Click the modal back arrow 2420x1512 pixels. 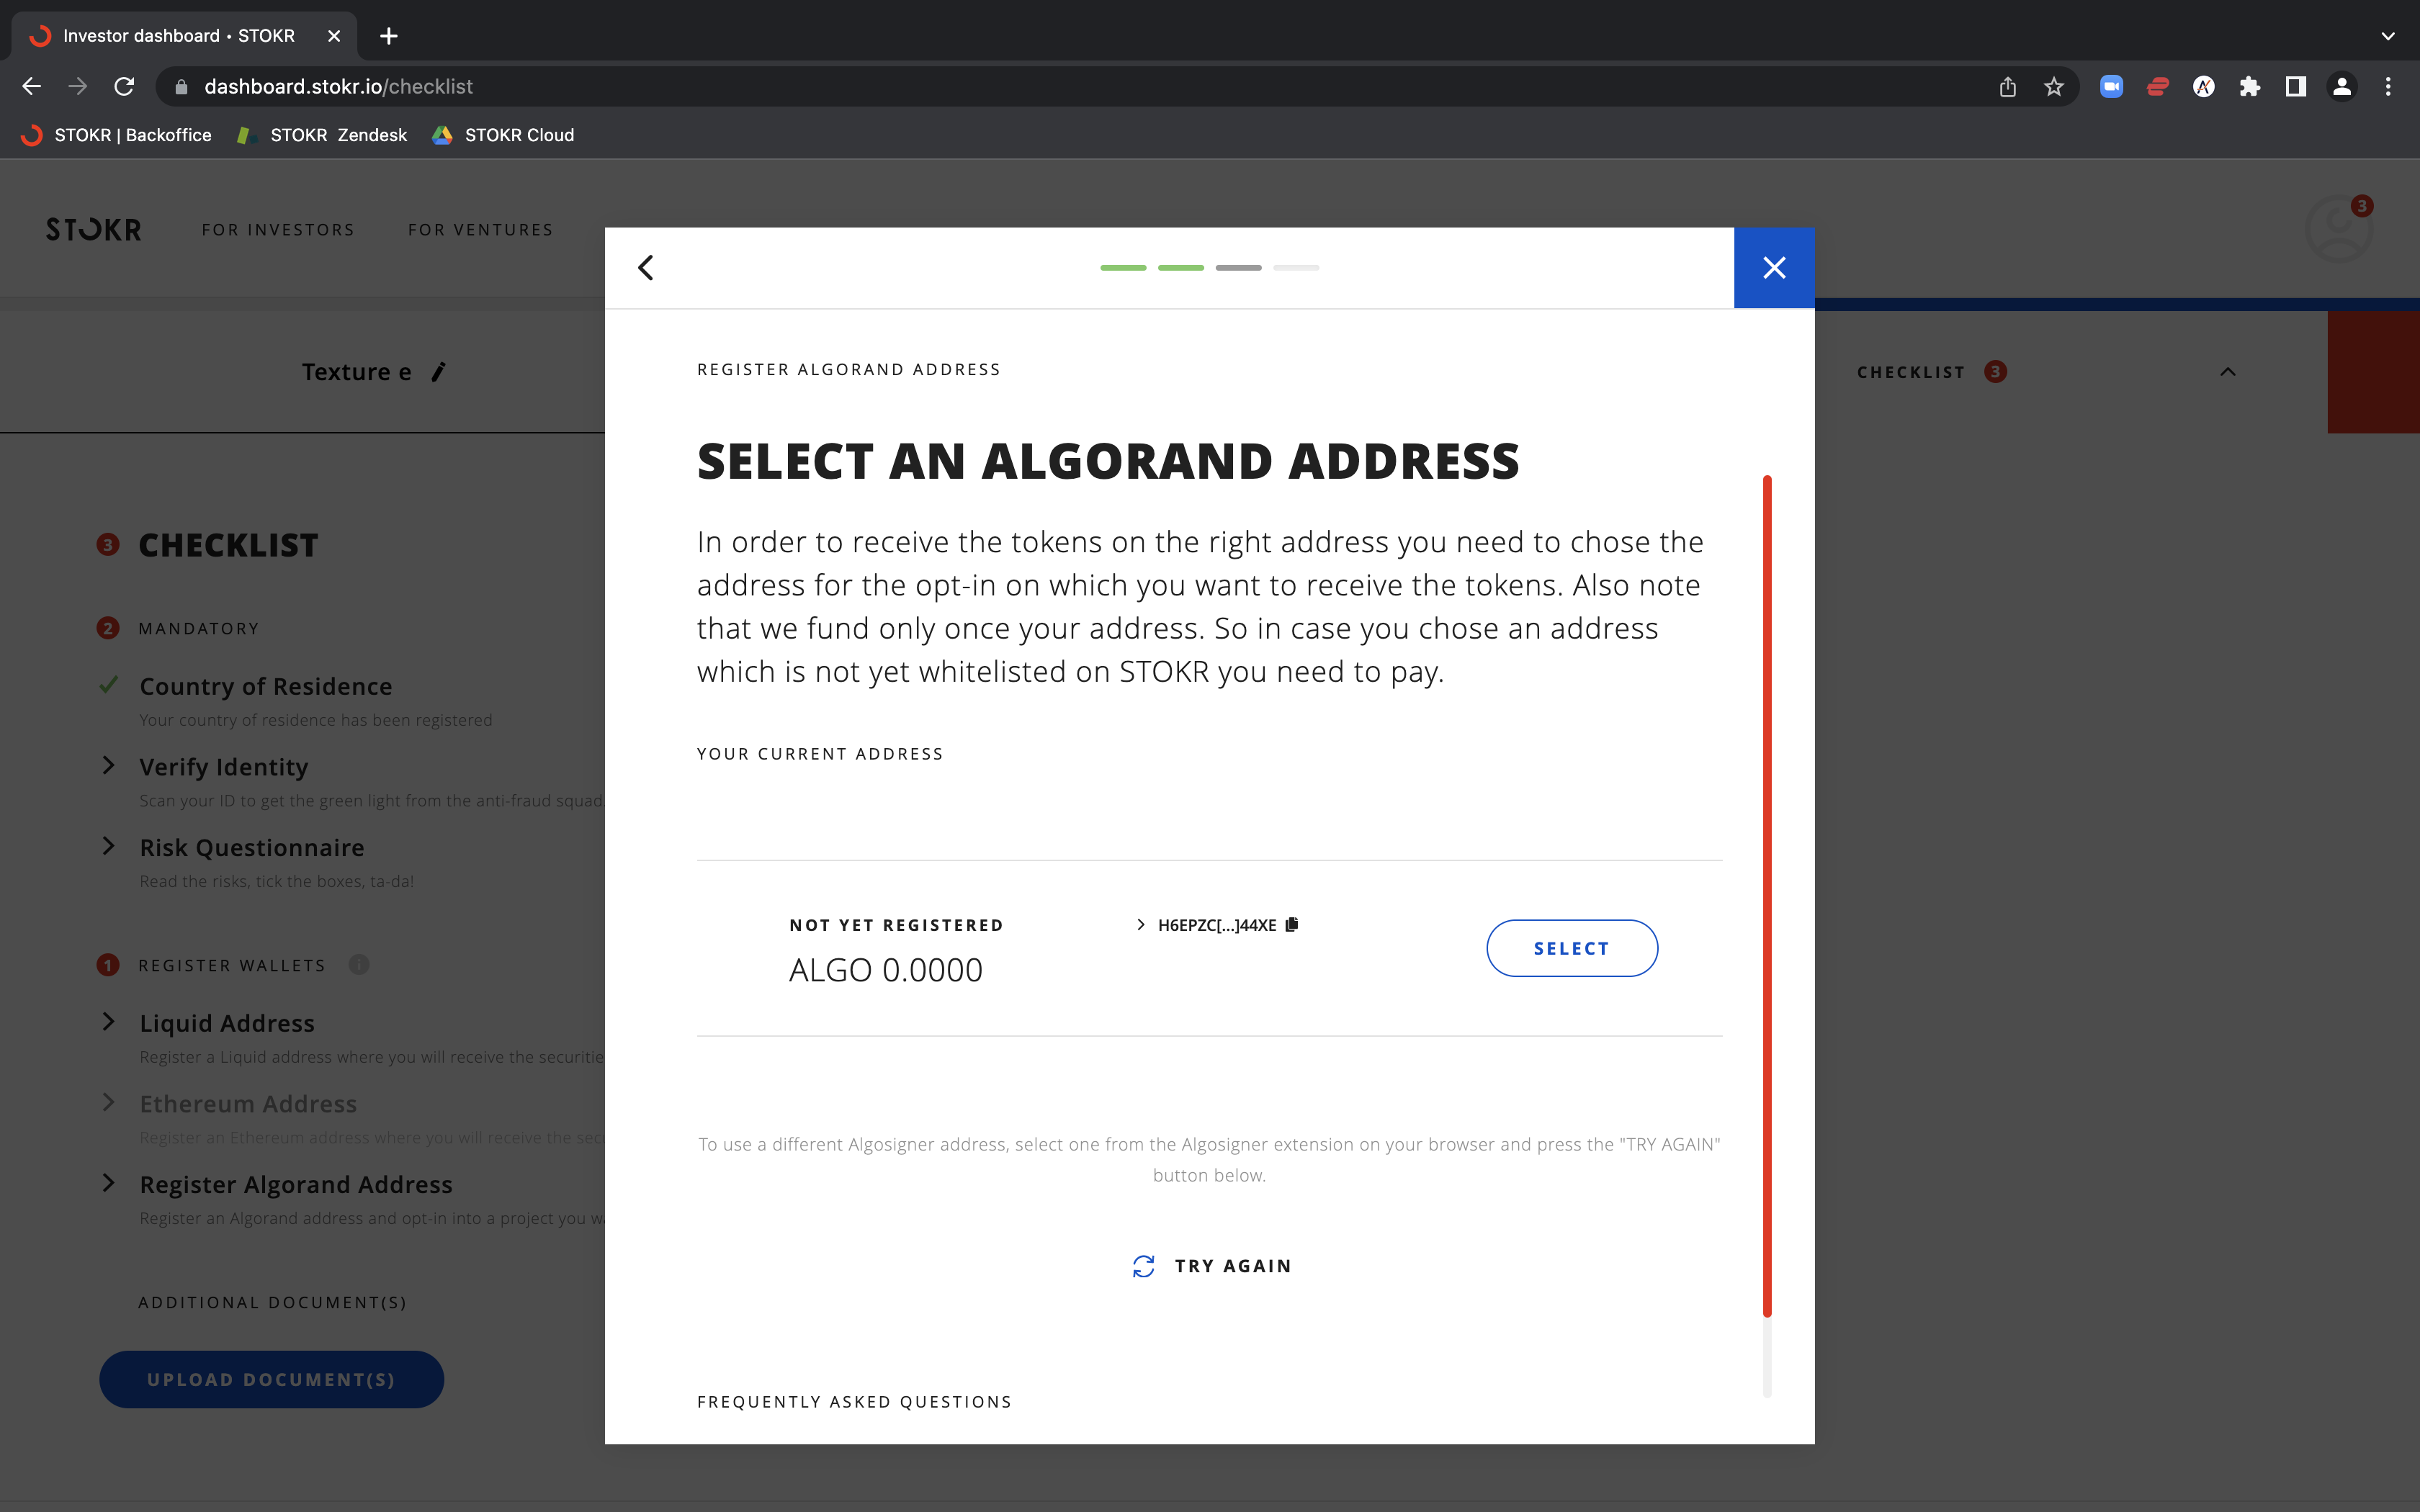click(x=646, y=268)
